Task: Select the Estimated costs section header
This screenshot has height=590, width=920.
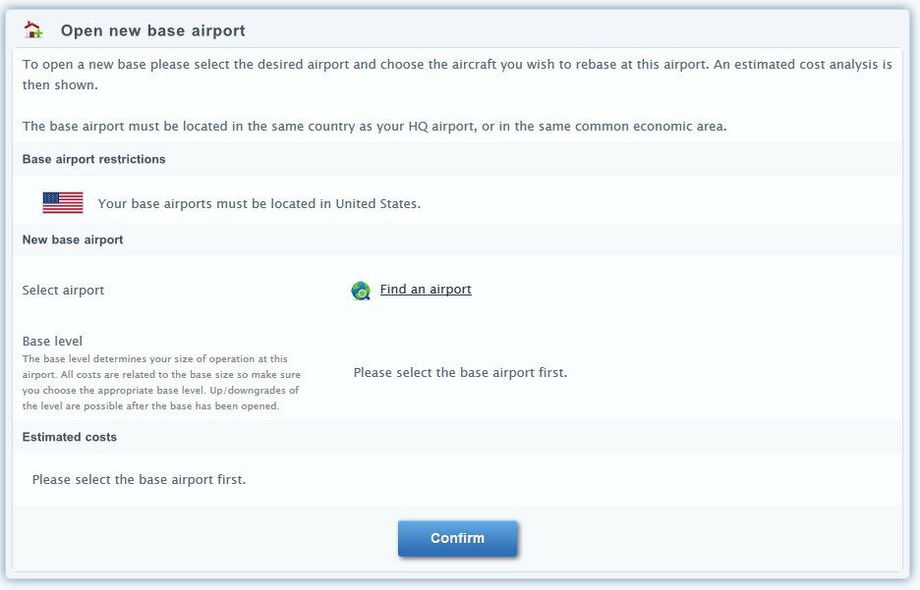Action: pos(70,437)
